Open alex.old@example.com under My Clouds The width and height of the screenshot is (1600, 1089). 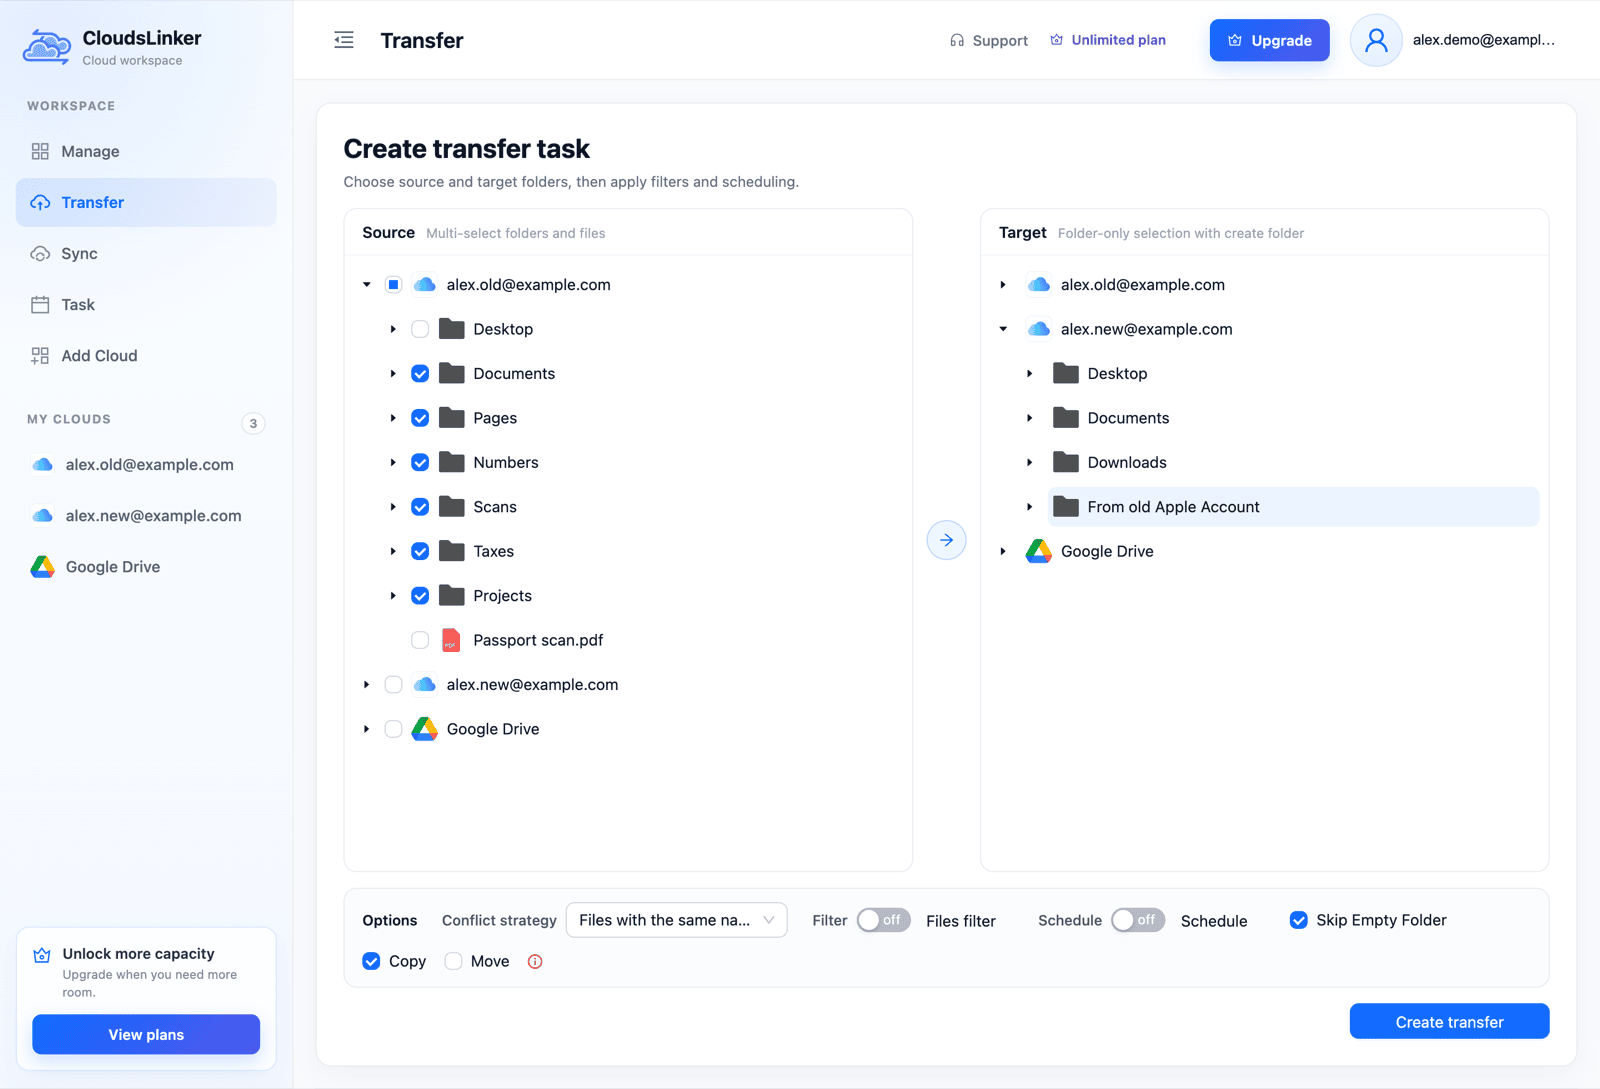146,465
